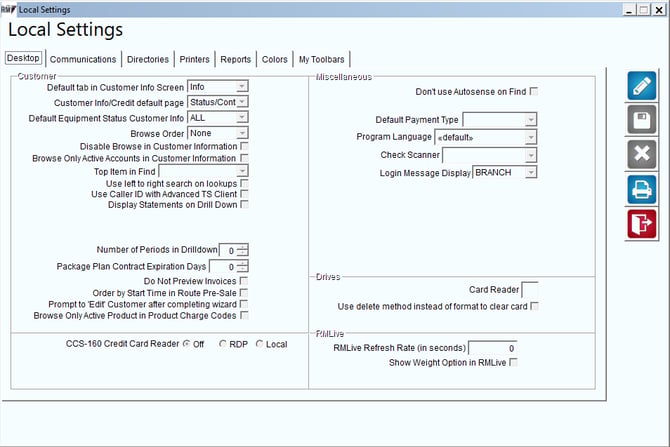
Task: Click the Print icon button
Action: pos(642,189)
